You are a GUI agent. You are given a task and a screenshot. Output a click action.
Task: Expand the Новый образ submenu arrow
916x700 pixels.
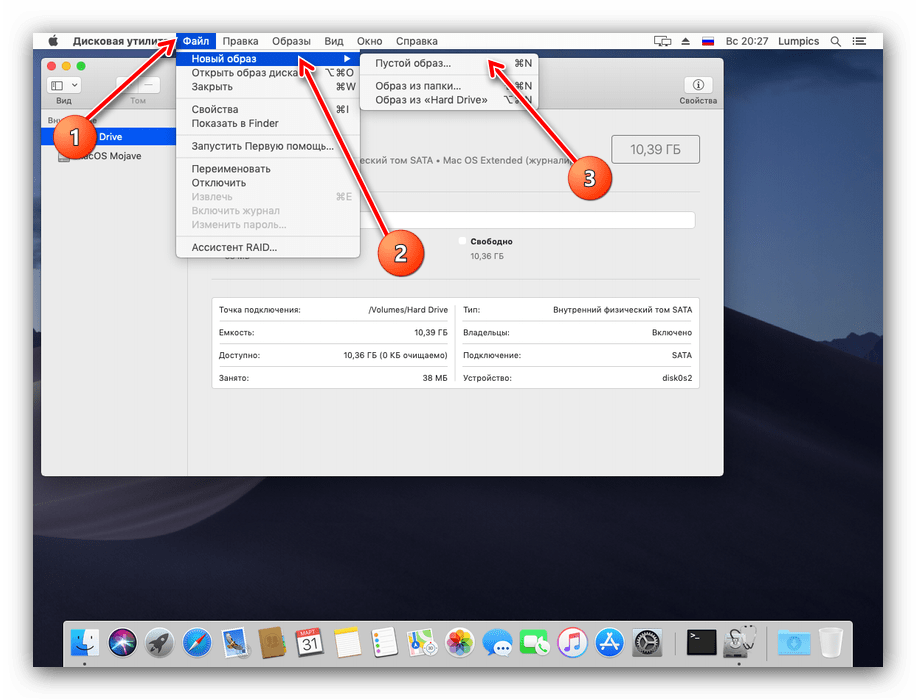point(350,59)
